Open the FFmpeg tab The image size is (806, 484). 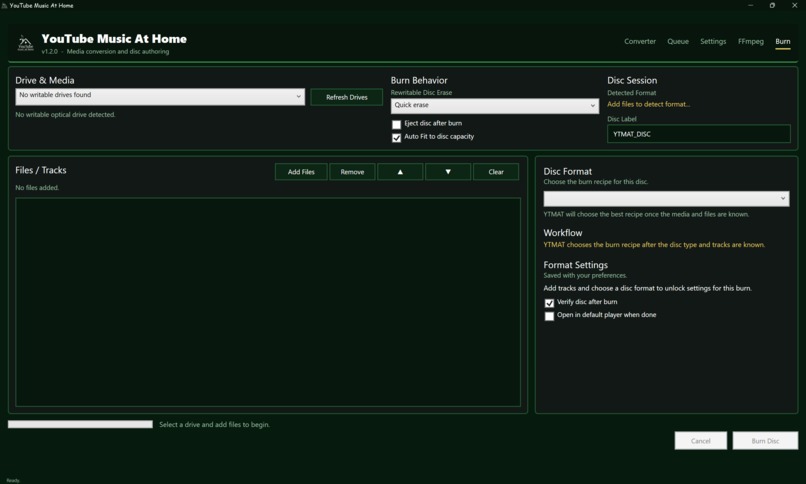[750, 41]
